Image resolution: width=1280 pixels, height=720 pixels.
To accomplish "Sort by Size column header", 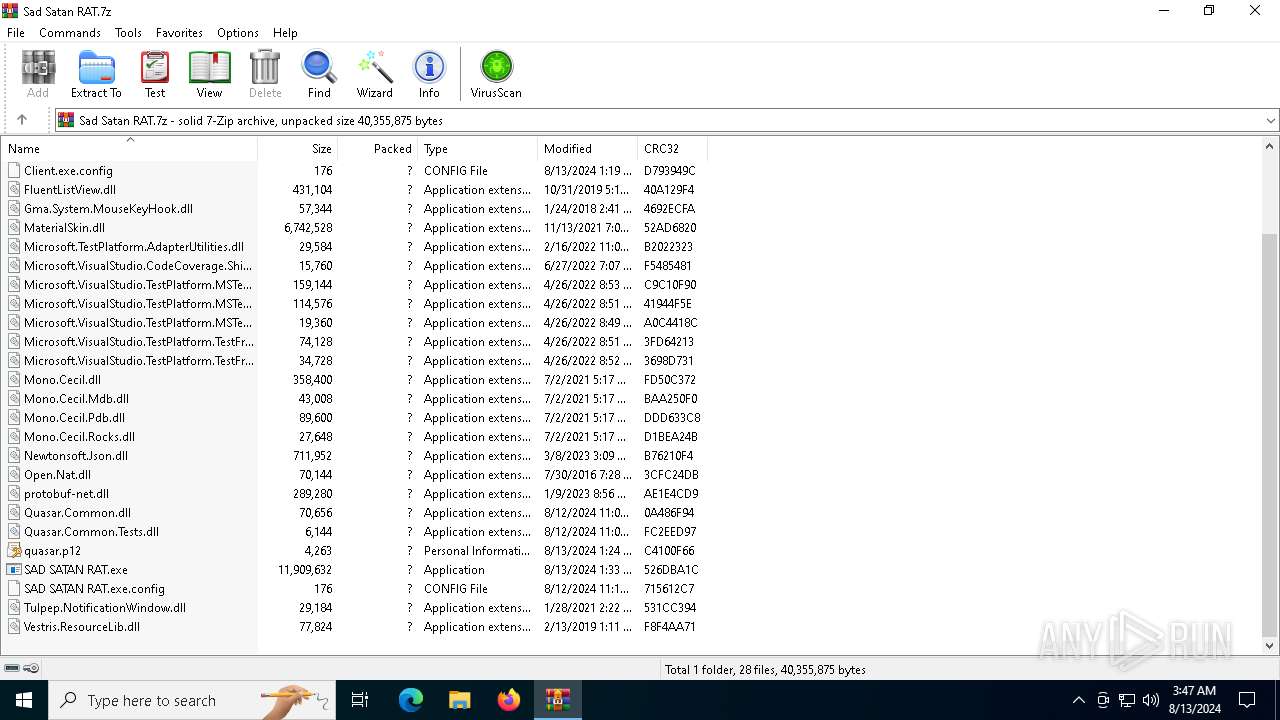I will point(298,149).
